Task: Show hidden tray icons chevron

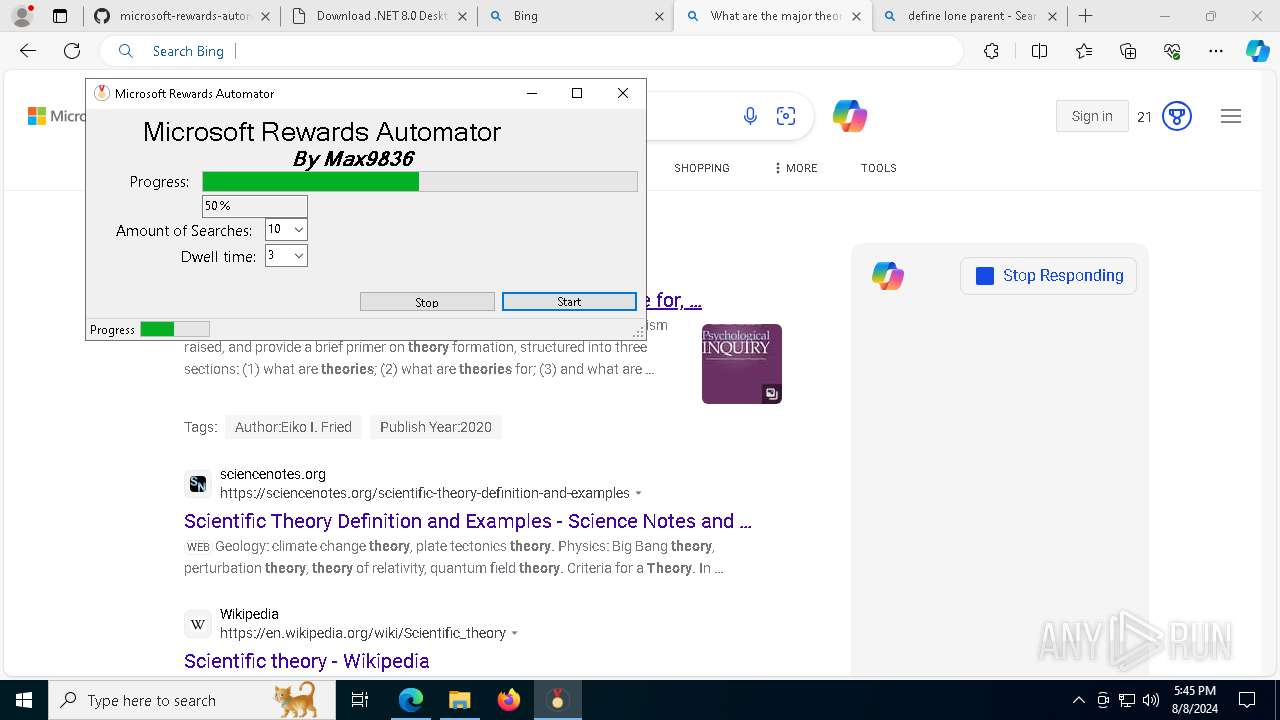Action: pyautogui.click(x=1078, y=700)
